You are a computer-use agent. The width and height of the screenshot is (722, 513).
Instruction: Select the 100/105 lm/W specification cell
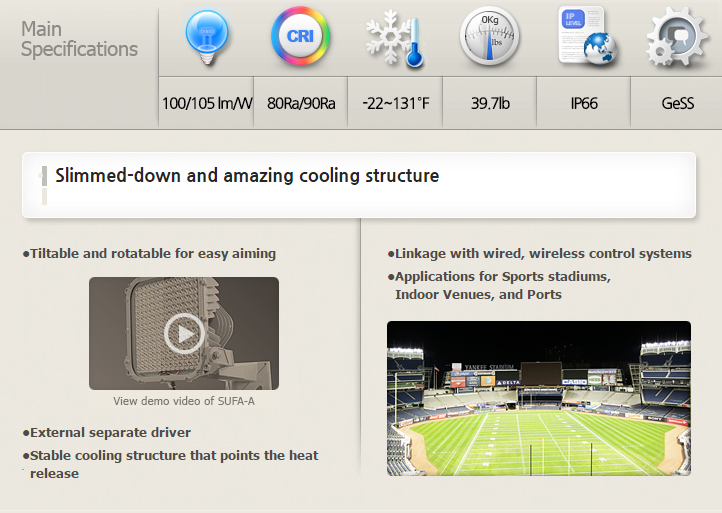click(206, 102)
